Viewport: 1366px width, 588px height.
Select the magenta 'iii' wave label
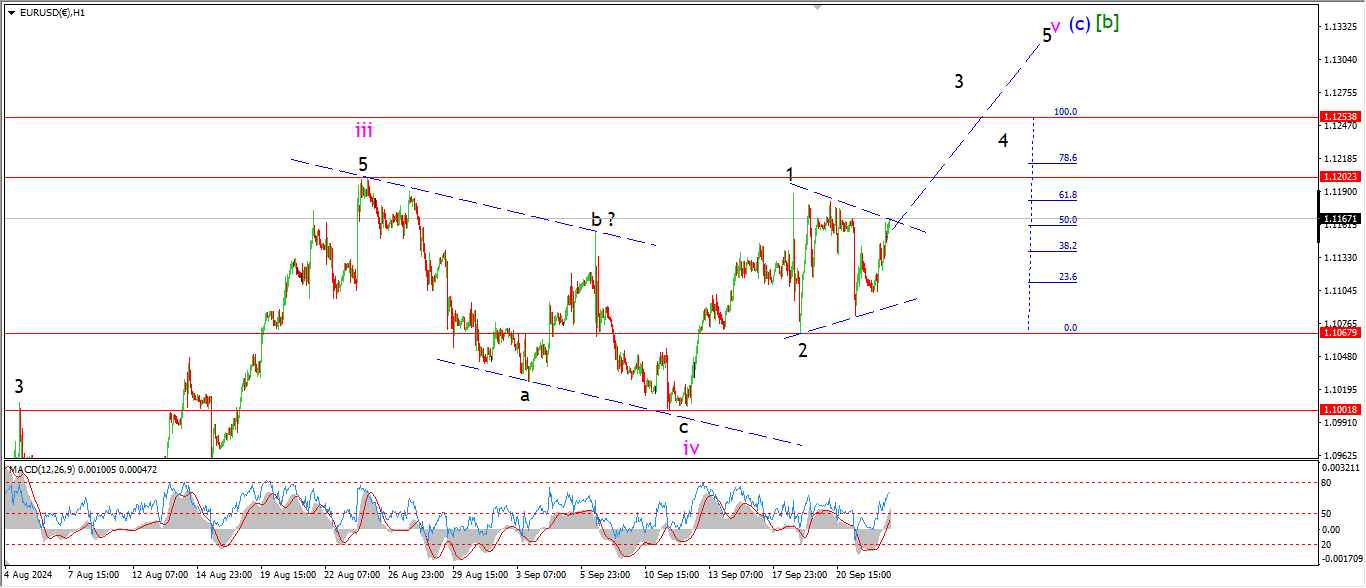pyautogui.click(x=363, y=130)
